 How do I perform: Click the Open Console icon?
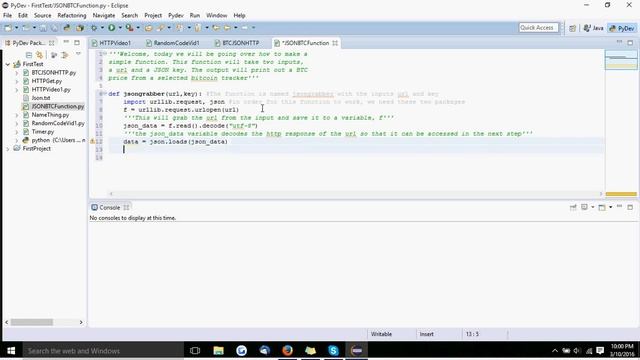pyautogui.click(x=602, y=207)
